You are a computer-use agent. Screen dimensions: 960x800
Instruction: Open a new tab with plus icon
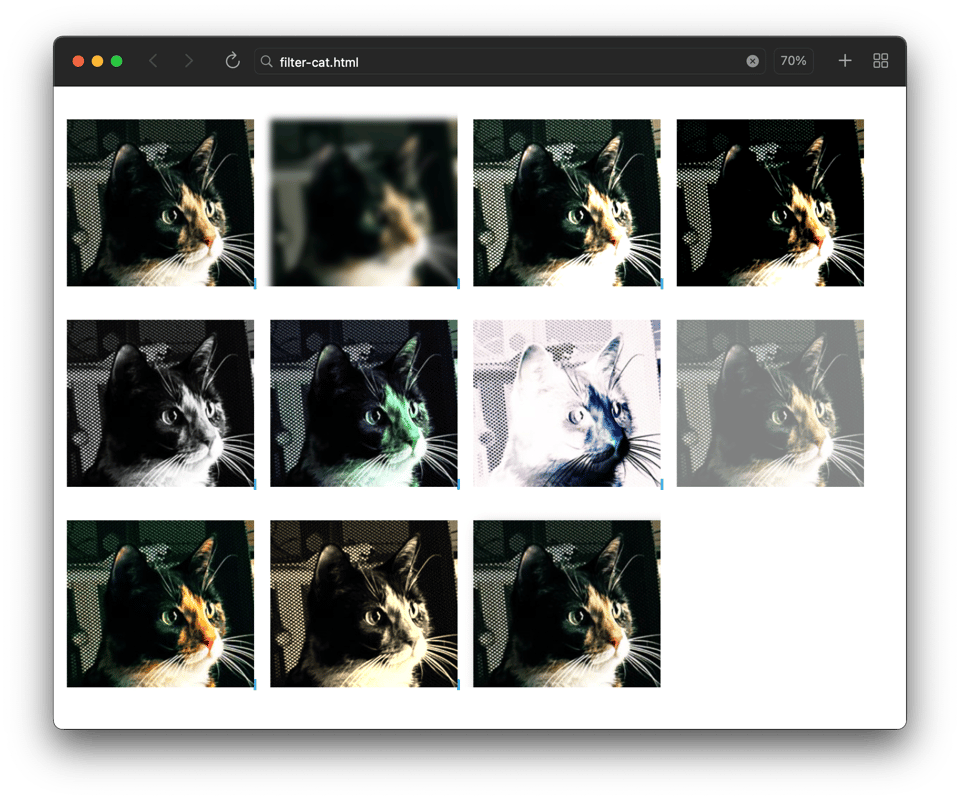tap(845, 61)
